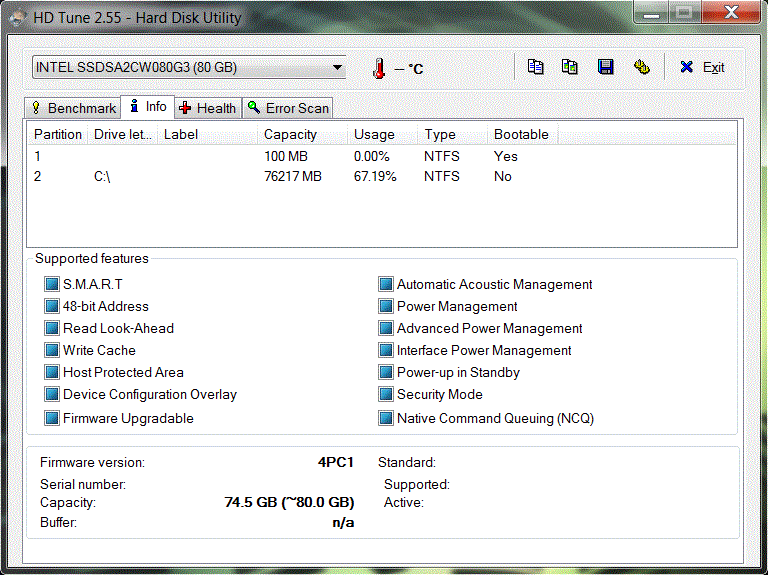Viewport: 768px width, 575px height.
Task: Select the Info tab
Action: pyautogui.click(x=147, y=107)
